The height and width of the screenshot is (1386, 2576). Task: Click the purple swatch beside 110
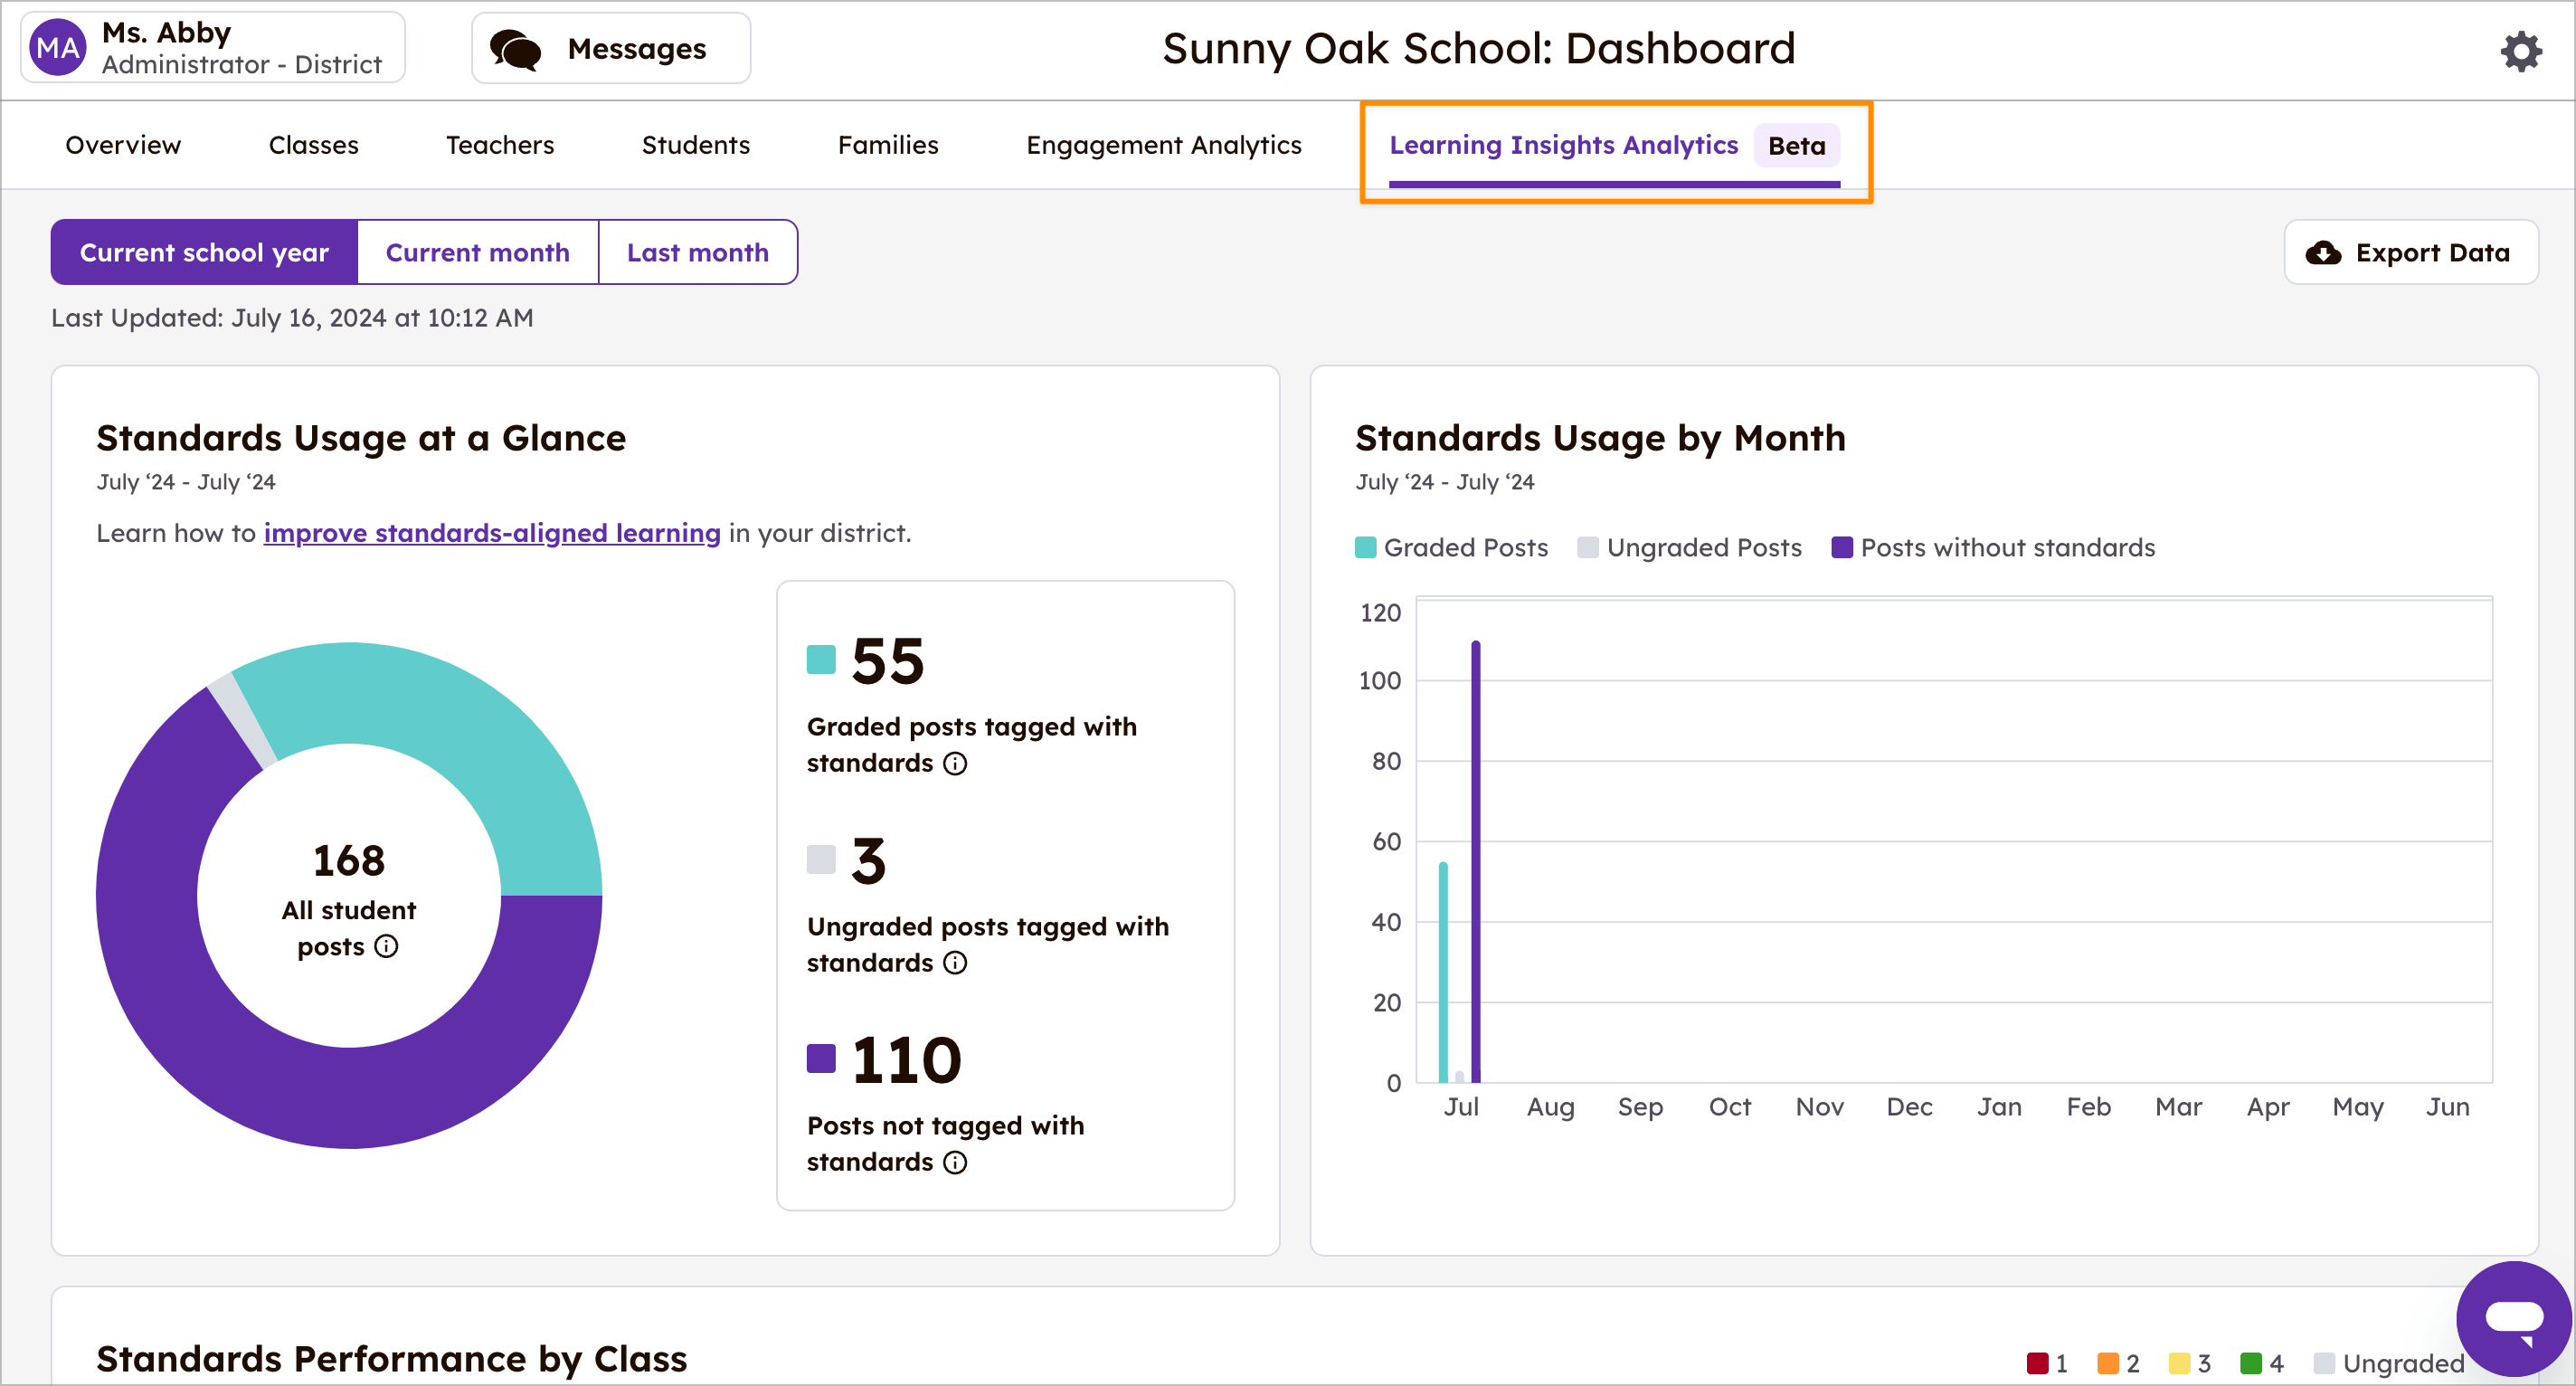click(821, 1059)
